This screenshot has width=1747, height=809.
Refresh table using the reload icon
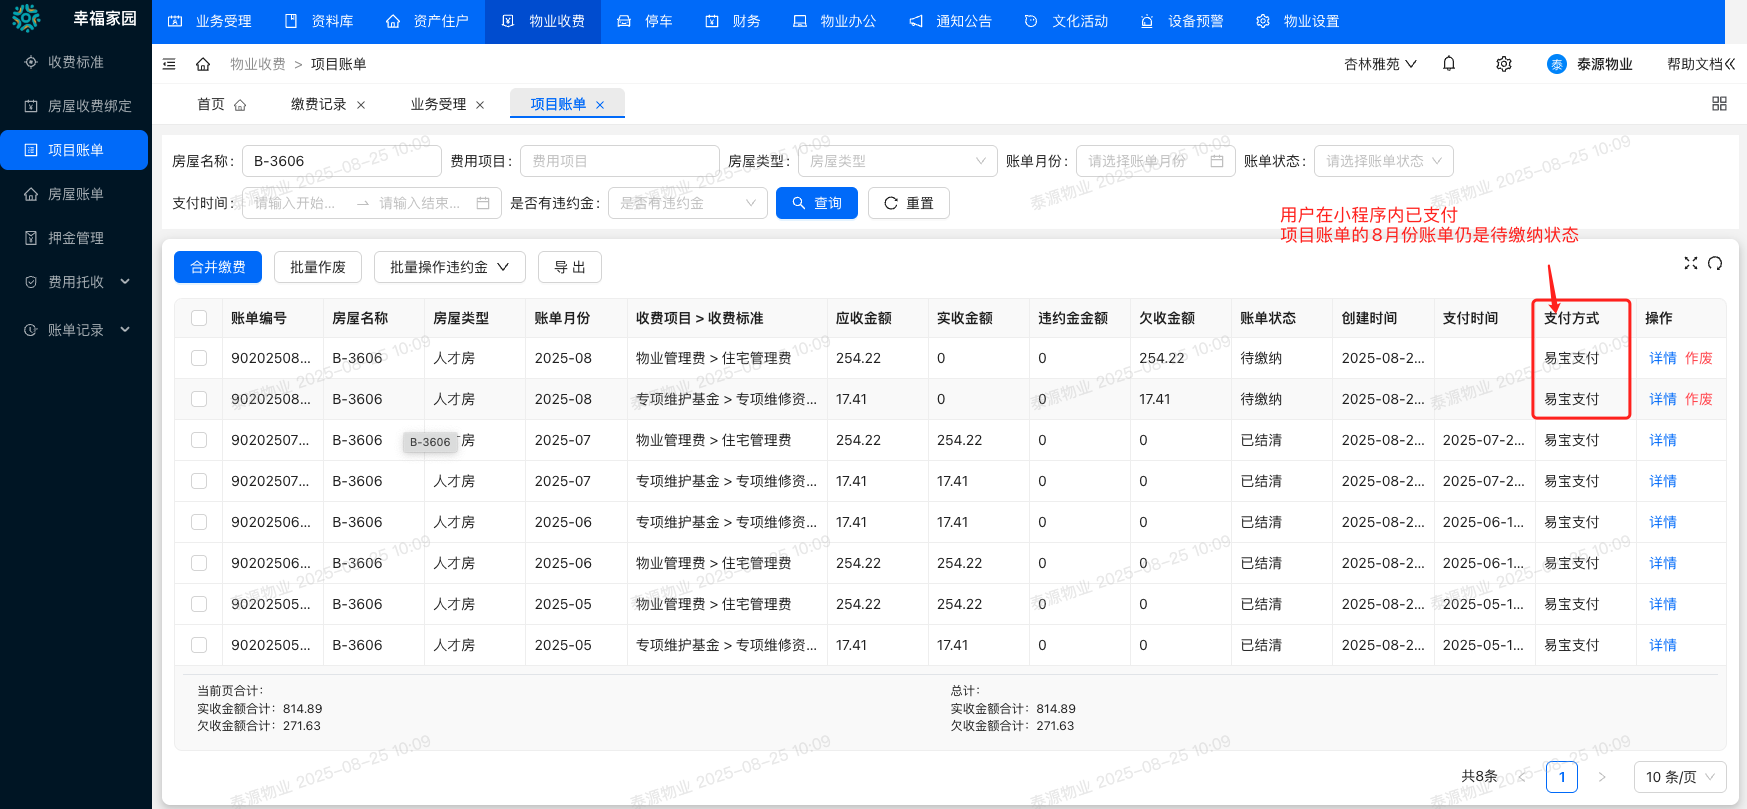tap(1715, 263)
